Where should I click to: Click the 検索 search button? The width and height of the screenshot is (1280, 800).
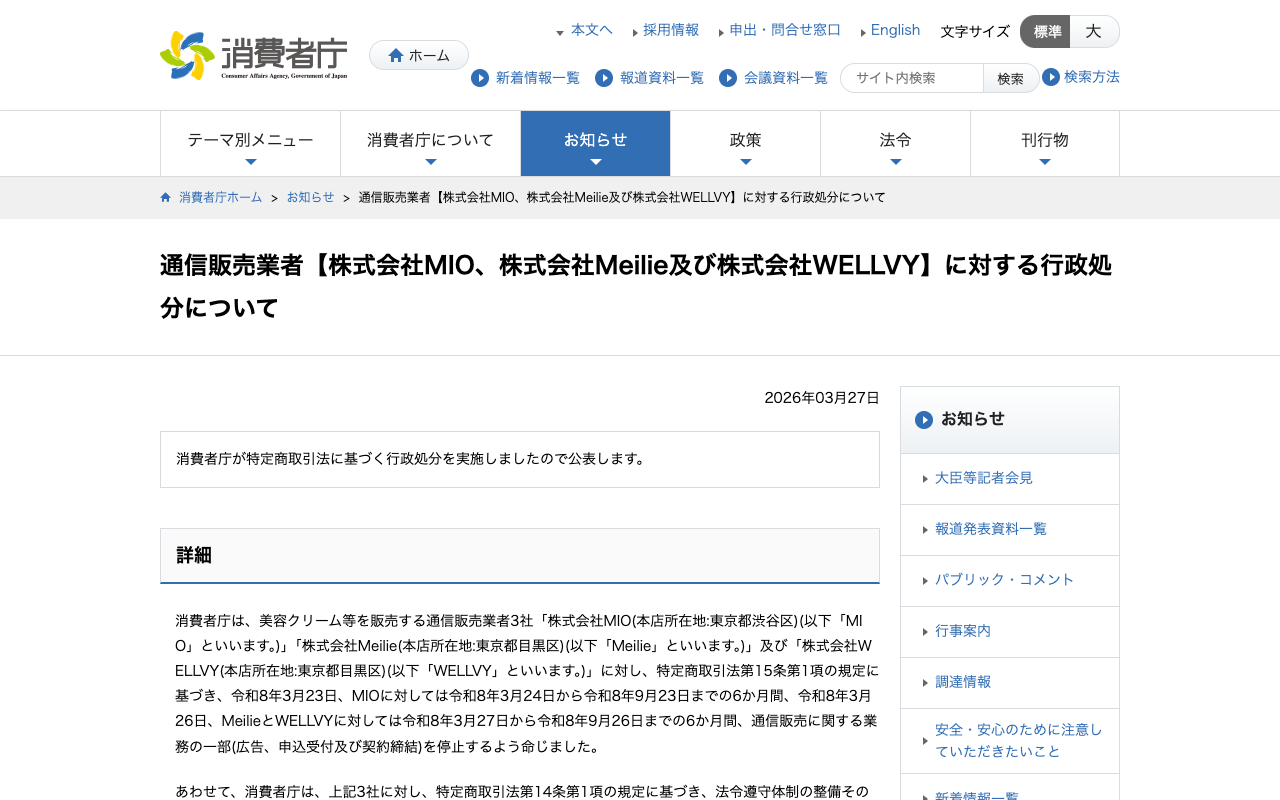click(1011, 78)
